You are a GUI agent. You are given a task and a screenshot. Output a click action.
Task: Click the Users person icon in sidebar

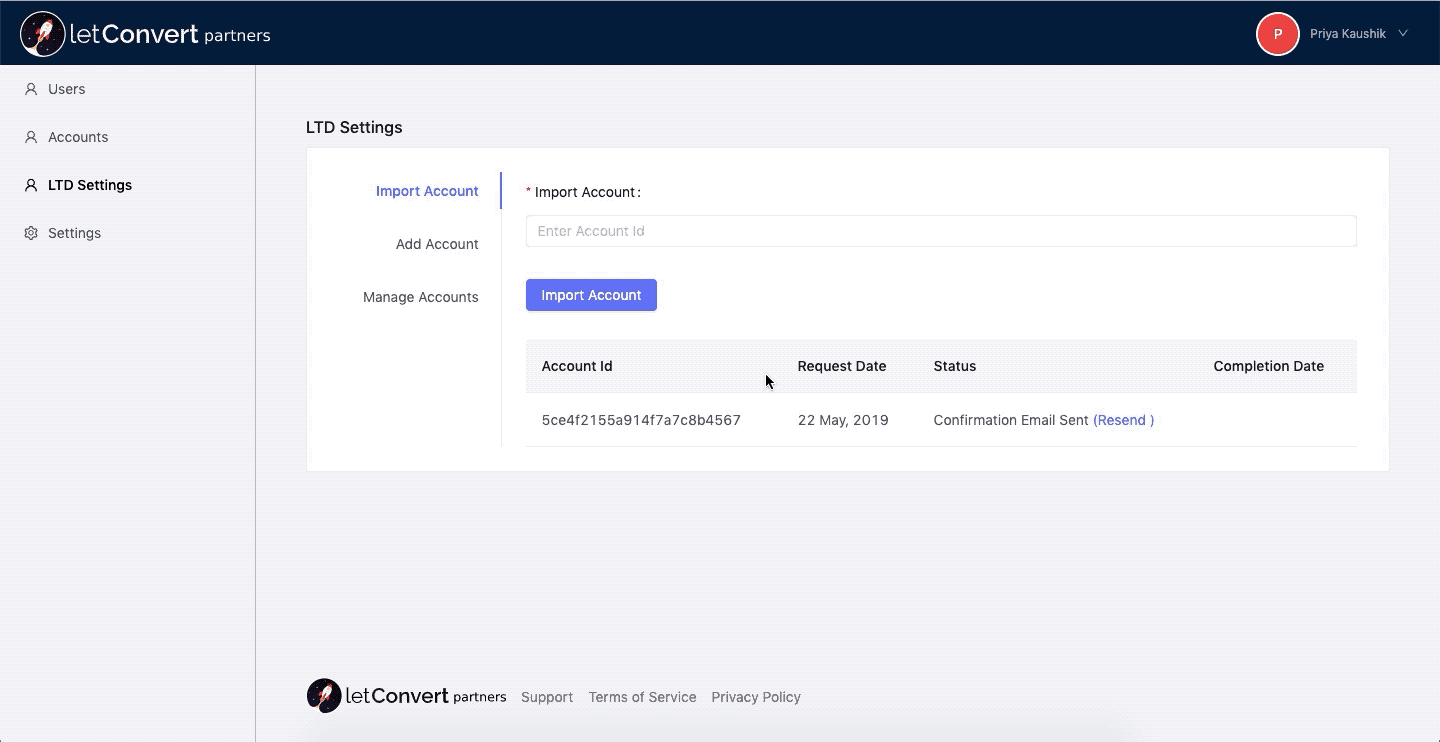click(31, 89)
